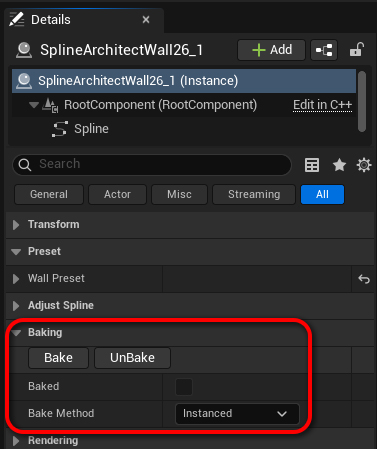377x449 pixels.
Task: Open the Edit in C++ link
Action: 322,105
